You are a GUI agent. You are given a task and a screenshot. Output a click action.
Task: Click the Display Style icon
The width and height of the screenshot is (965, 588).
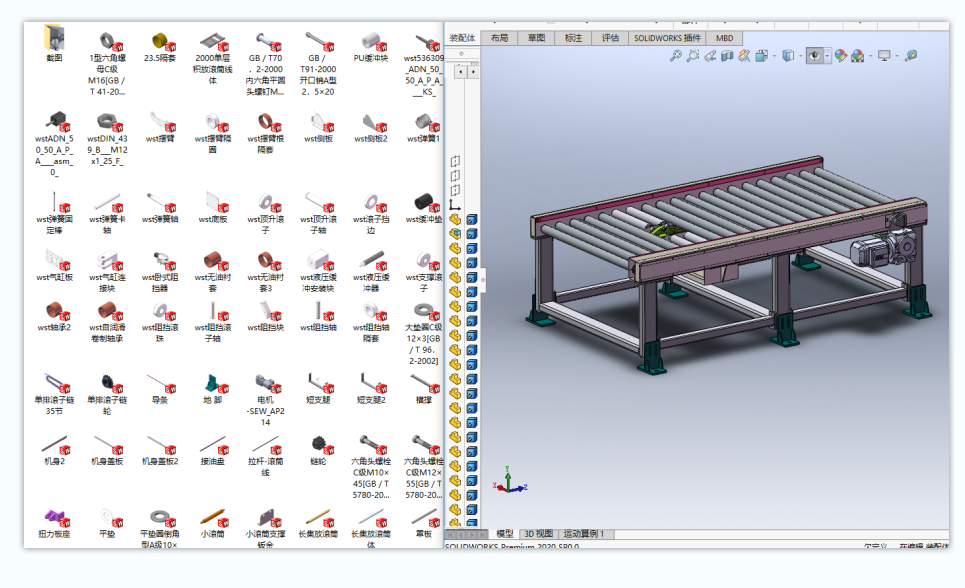pos(788,56)
